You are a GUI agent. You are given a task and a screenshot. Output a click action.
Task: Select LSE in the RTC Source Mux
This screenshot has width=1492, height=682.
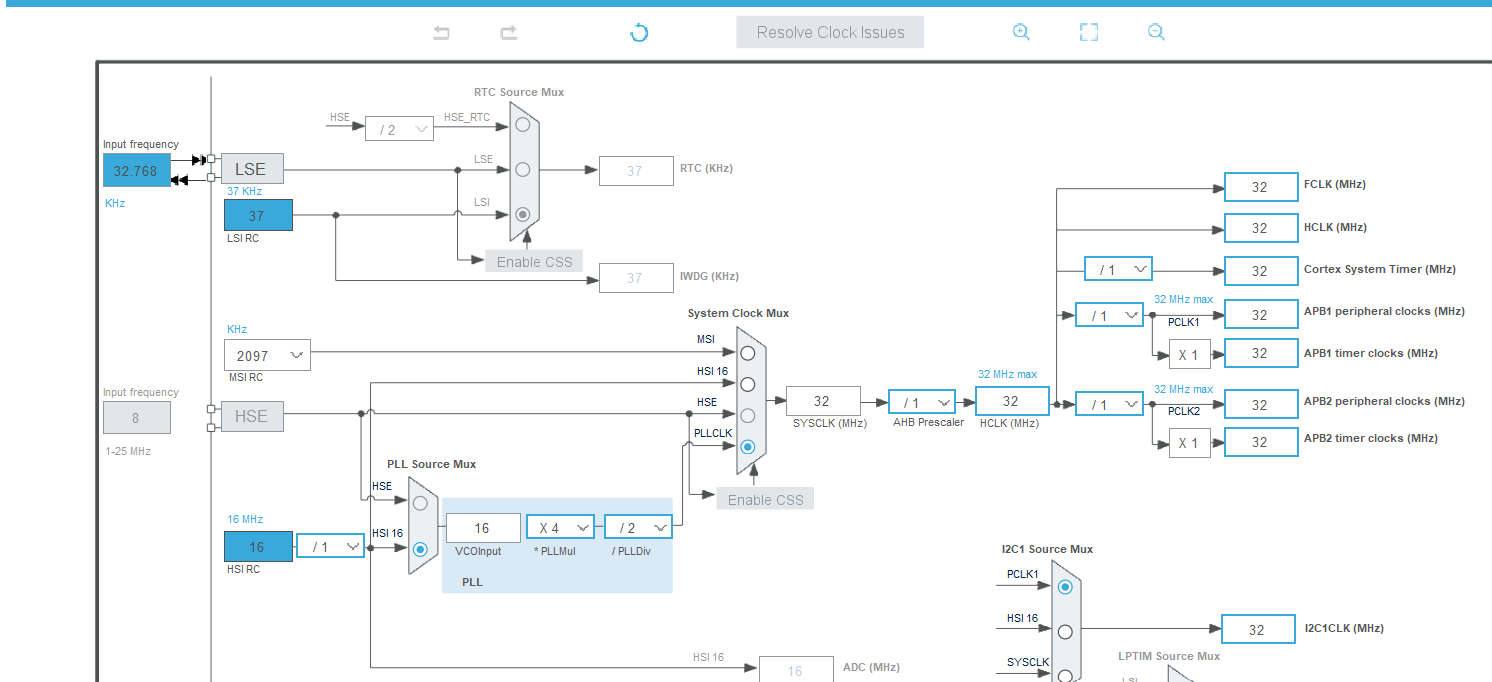[x=521, y=168]
